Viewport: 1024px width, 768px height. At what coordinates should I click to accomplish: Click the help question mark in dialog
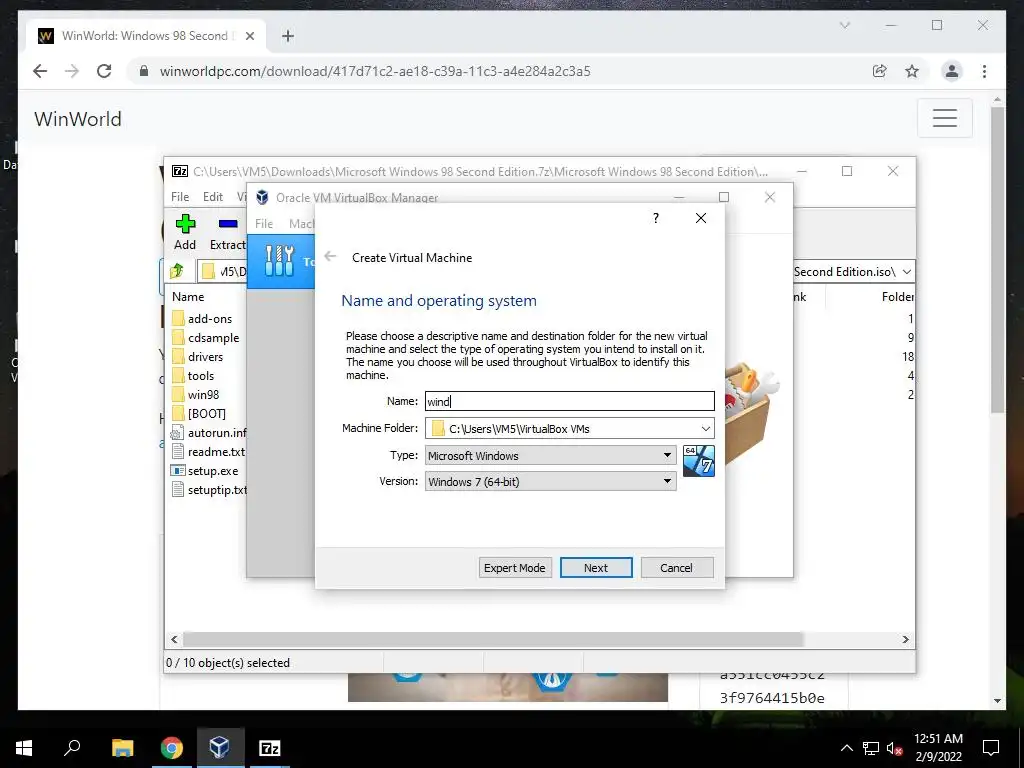click(656, 218)
